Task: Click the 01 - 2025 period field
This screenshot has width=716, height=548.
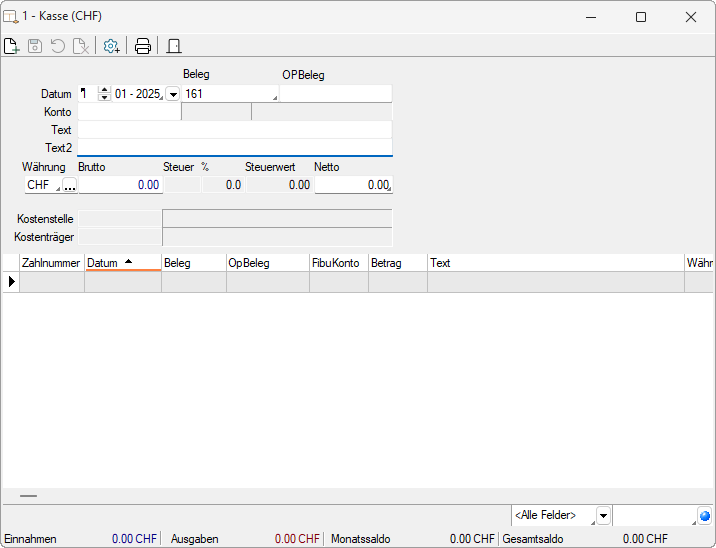Action: click(138, 94)
